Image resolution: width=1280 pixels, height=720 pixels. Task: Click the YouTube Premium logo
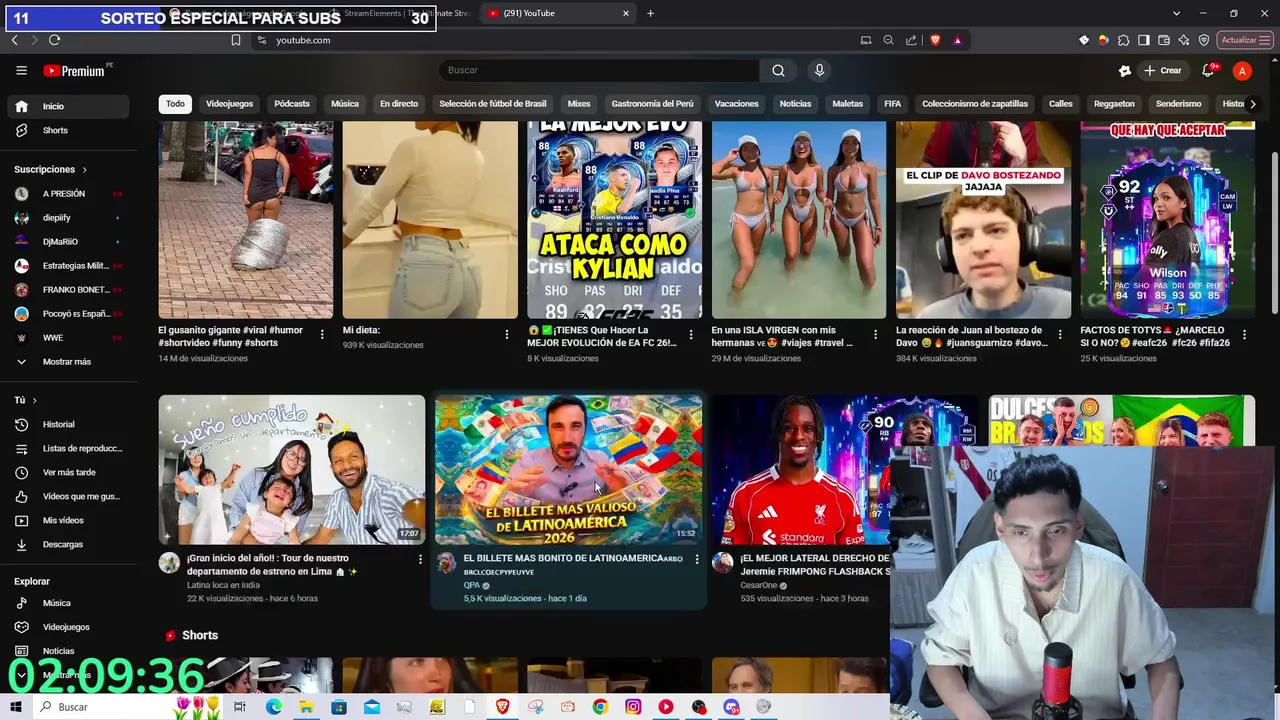click(74, 70)
